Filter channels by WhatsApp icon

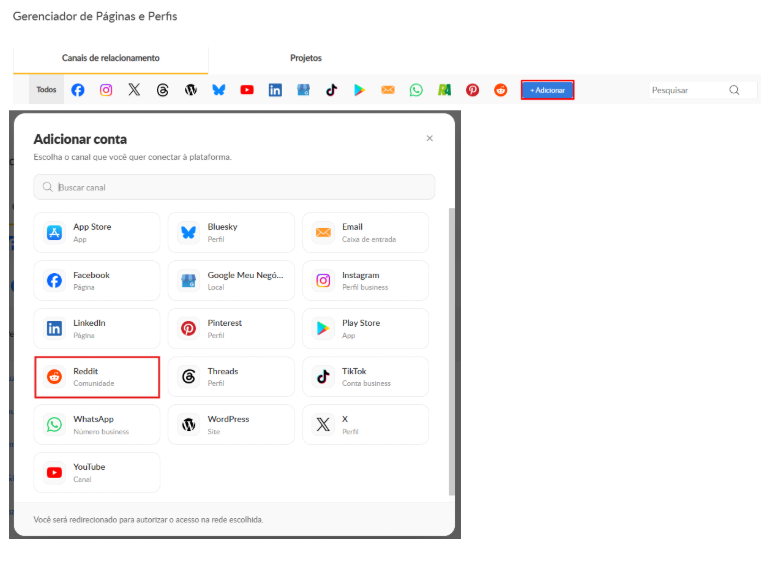pos(416,90)
